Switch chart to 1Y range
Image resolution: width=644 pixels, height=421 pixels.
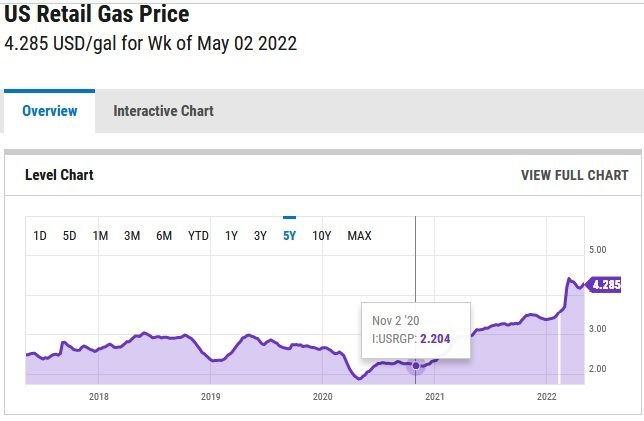[231, 236]
